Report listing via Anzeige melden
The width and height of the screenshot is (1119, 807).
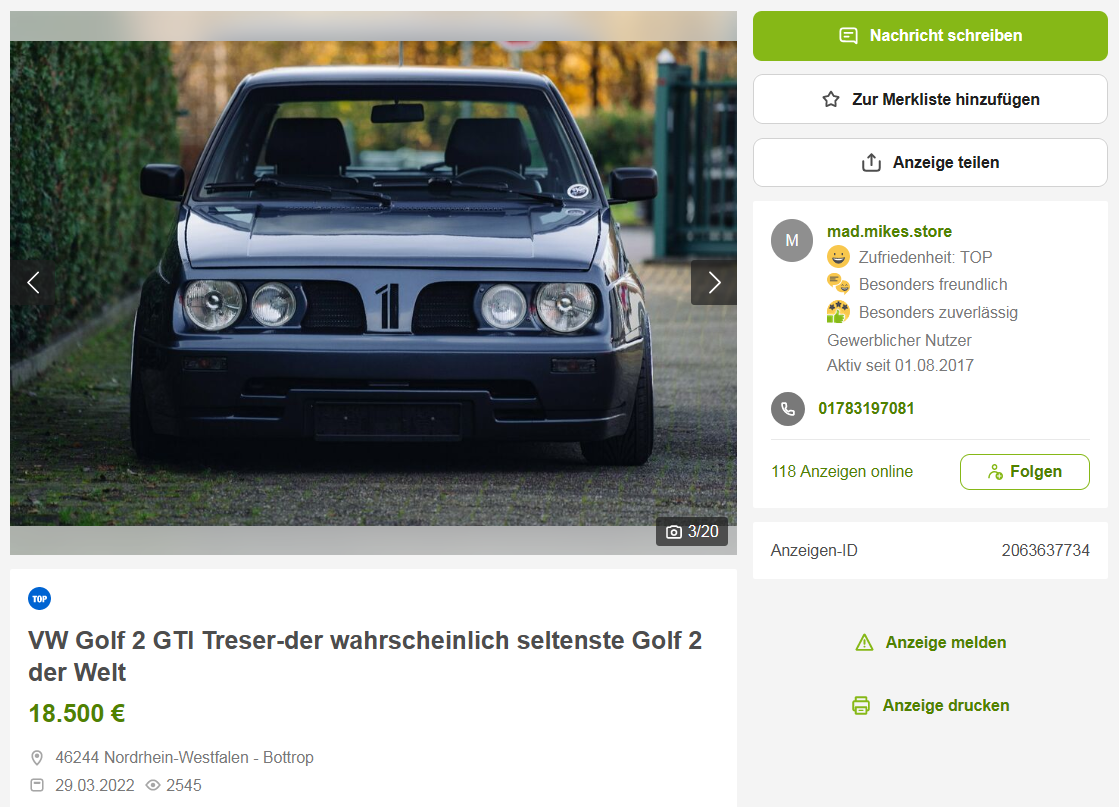point(930,642)
